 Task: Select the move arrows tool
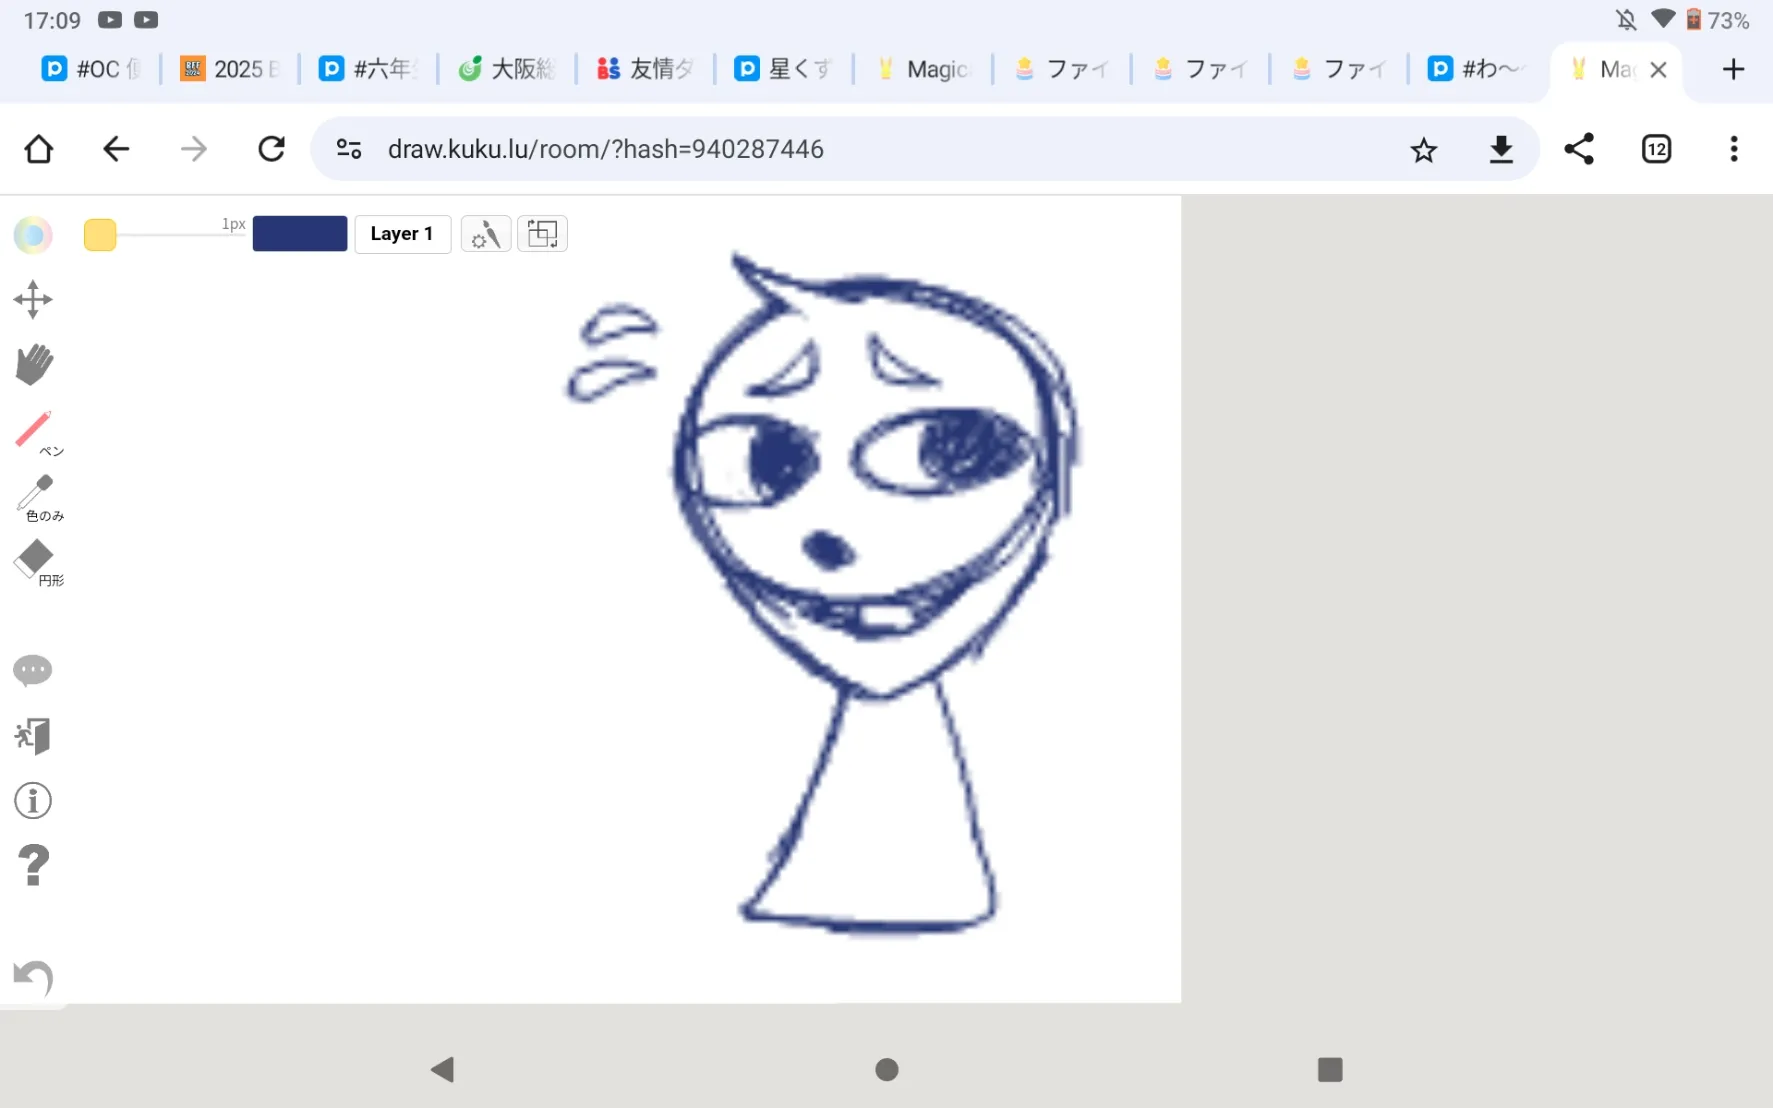point(33,299)
